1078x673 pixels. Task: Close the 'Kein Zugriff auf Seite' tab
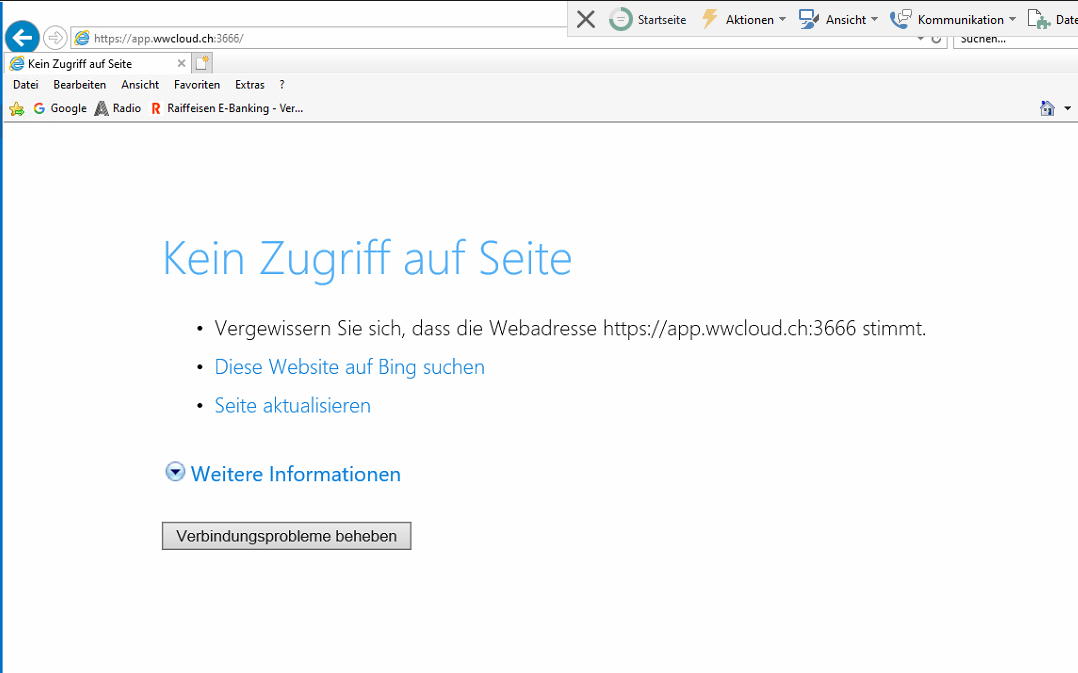(x=182, y=63)
